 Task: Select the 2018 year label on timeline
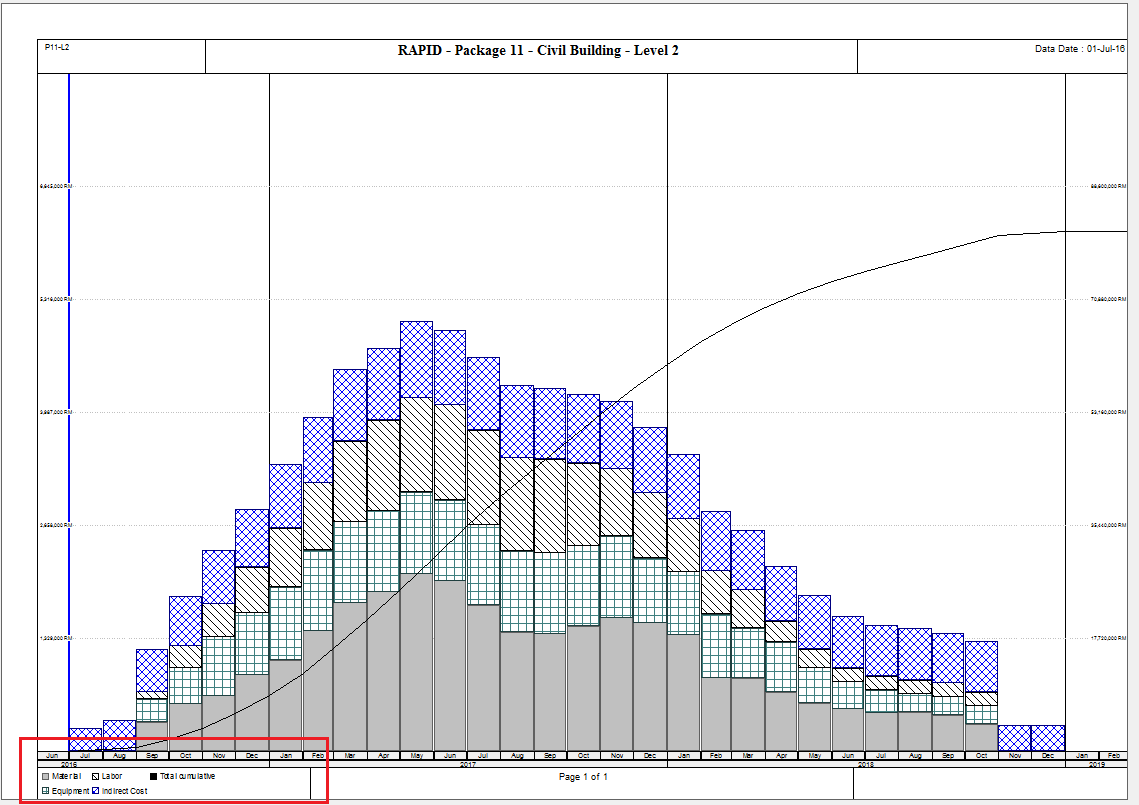click(866, 764)
